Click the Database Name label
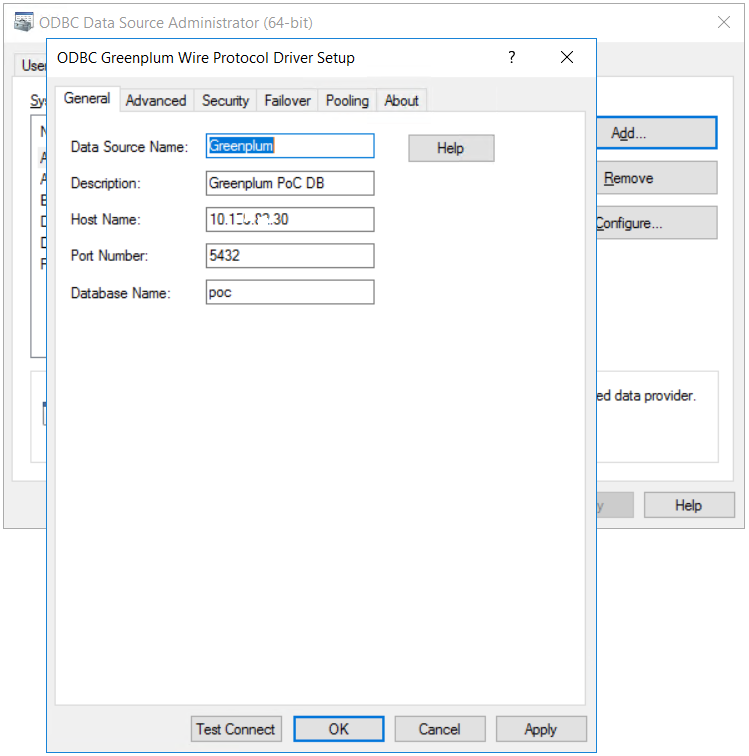The image size is (749, 756). pos(121,293)
